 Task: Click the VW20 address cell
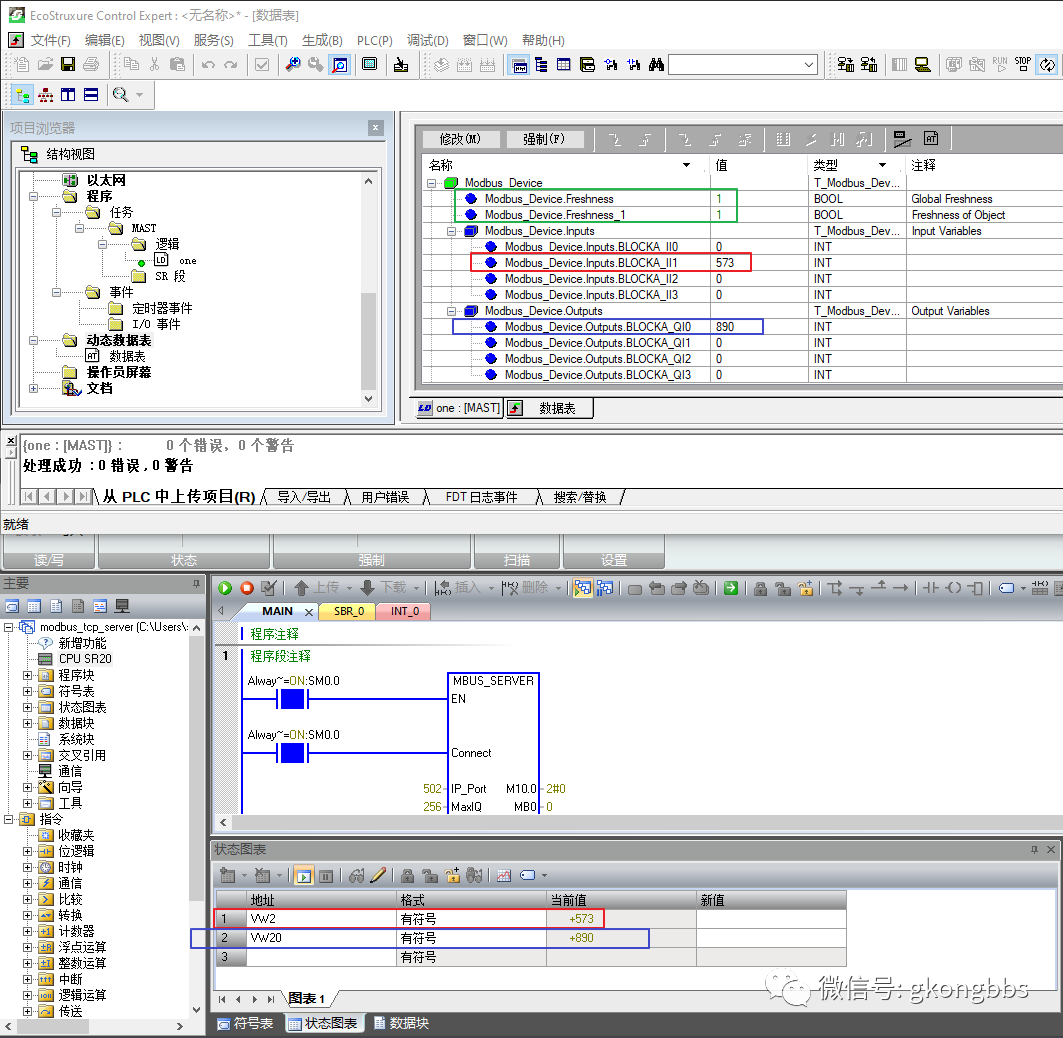point(321,938)
